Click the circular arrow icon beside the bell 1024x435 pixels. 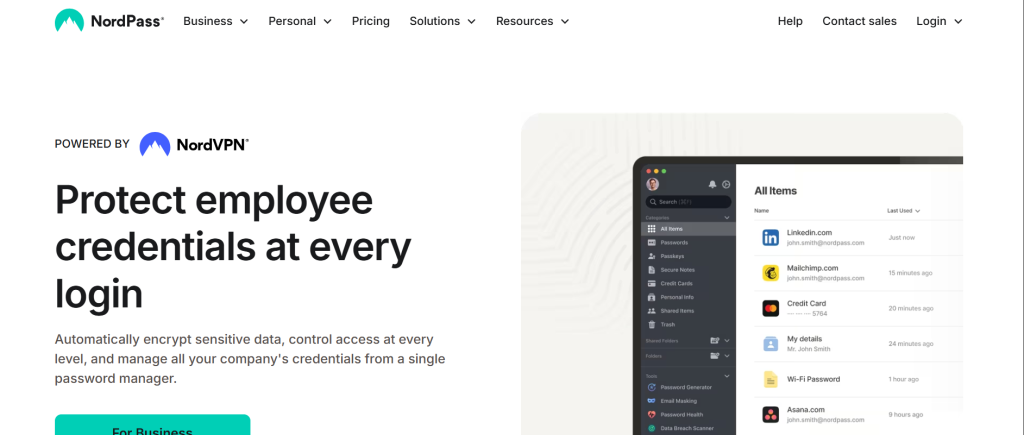click(x=726, y=185)
